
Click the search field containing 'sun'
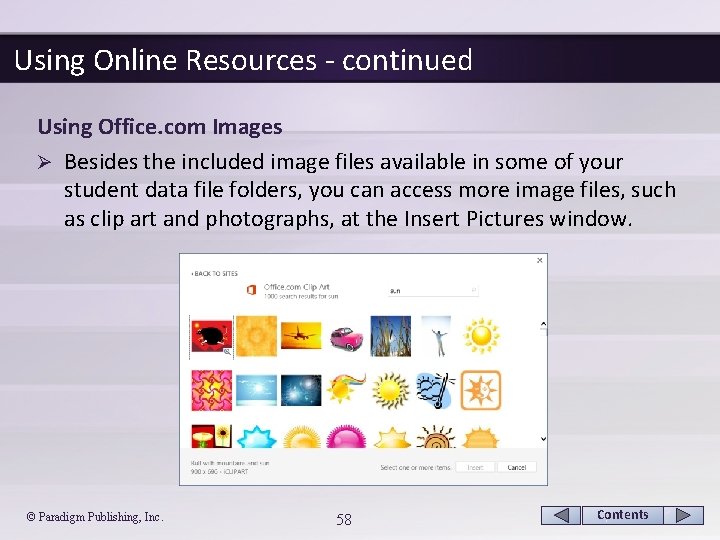[x=433, y=291]
